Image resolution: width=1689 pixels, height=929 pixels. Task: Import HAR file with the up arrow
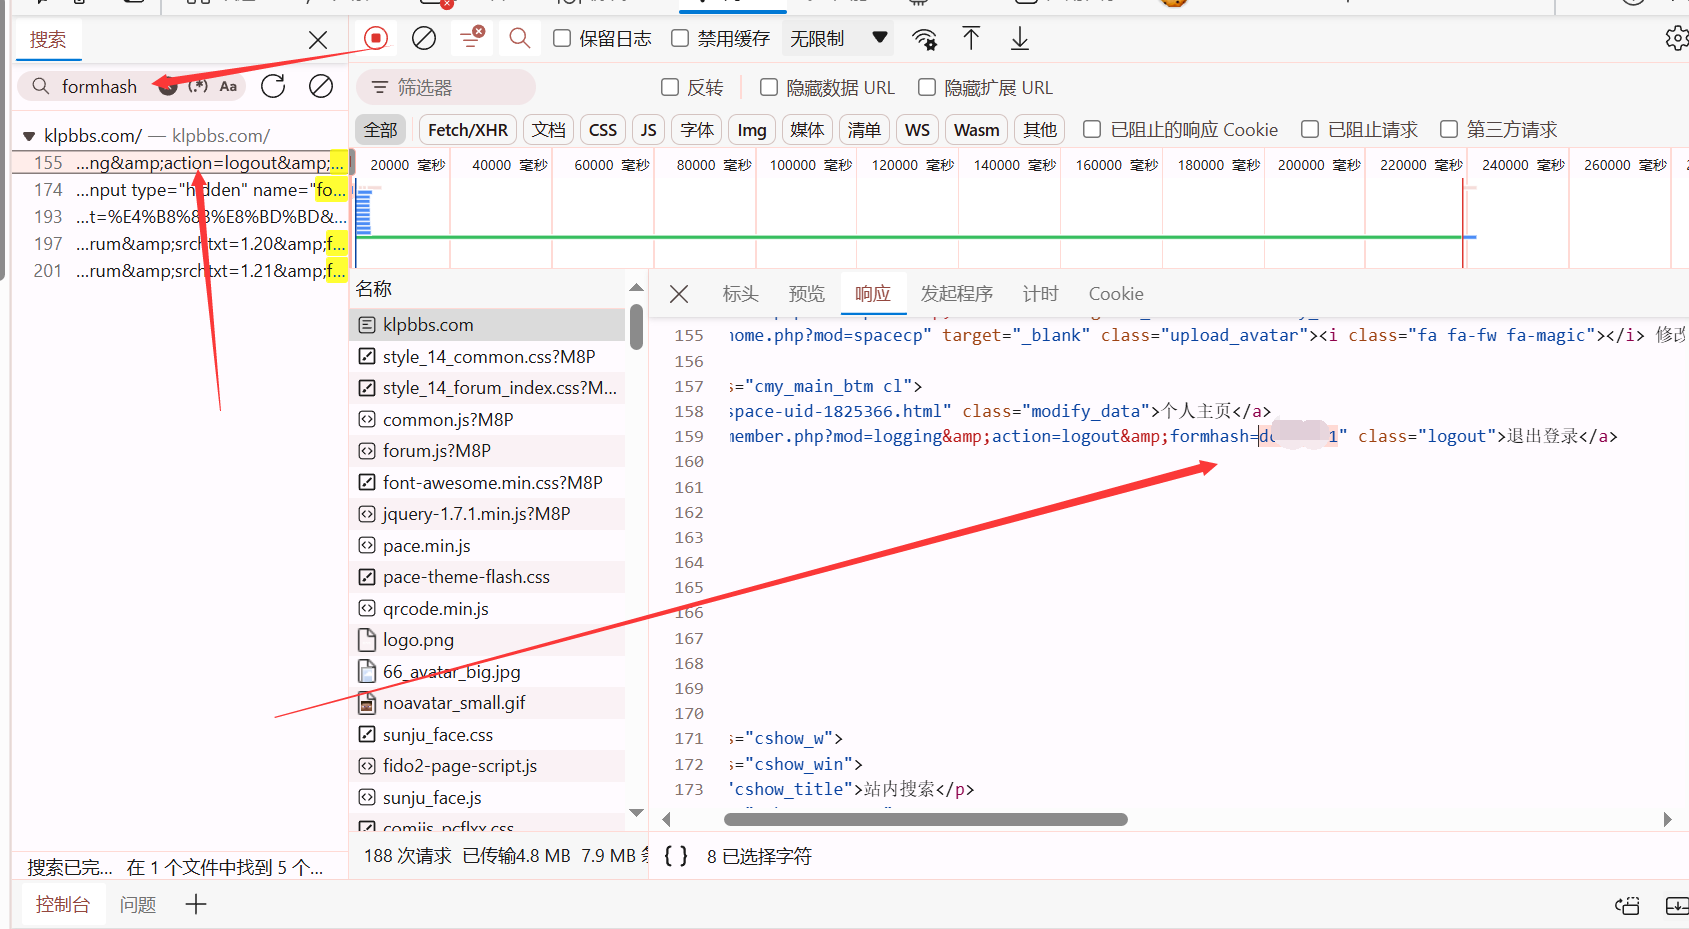pos(971,38)
